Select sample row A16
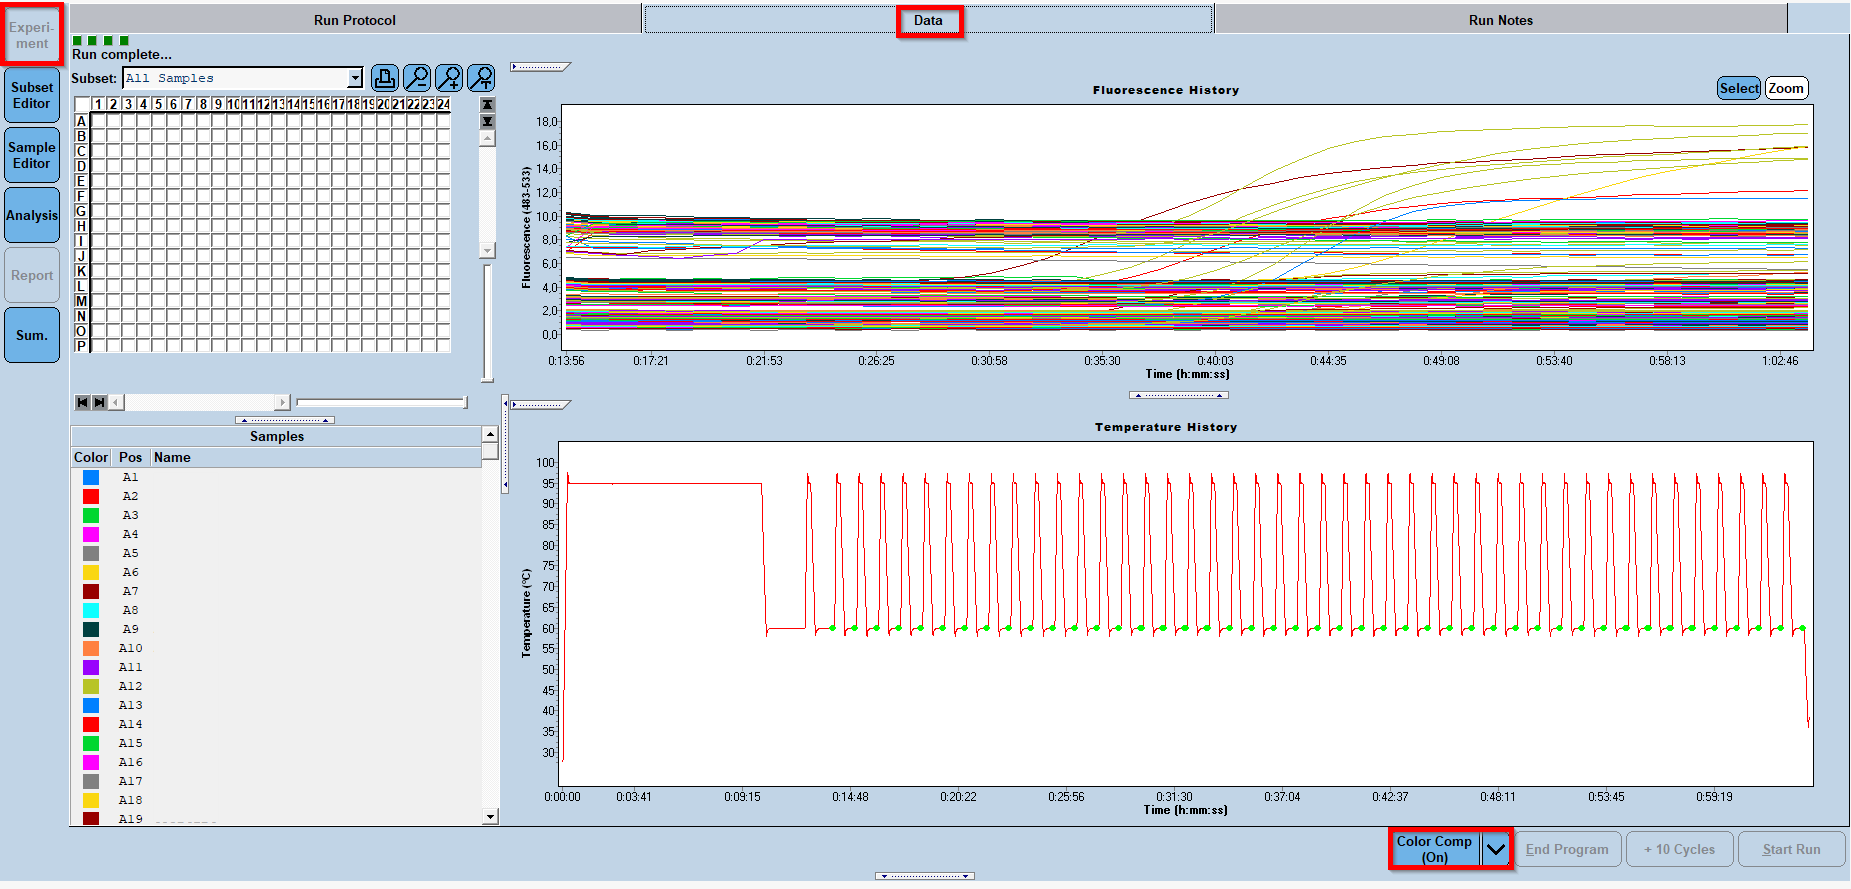Viewport: 1851px width, 889px height. (x=276, y=762)
